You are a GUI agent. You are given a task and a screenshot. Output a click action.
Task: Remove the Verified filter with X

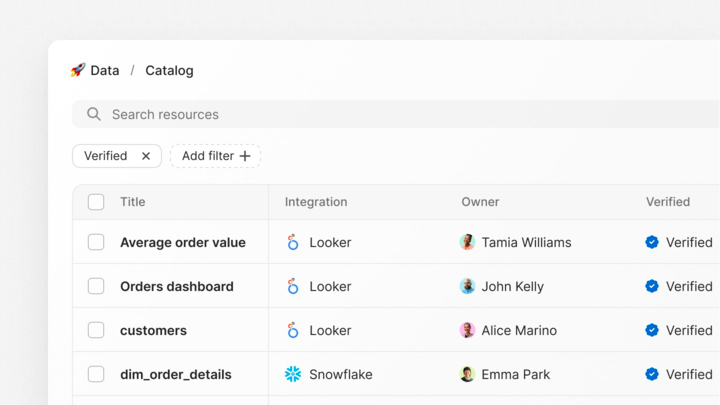coord(146,156)
